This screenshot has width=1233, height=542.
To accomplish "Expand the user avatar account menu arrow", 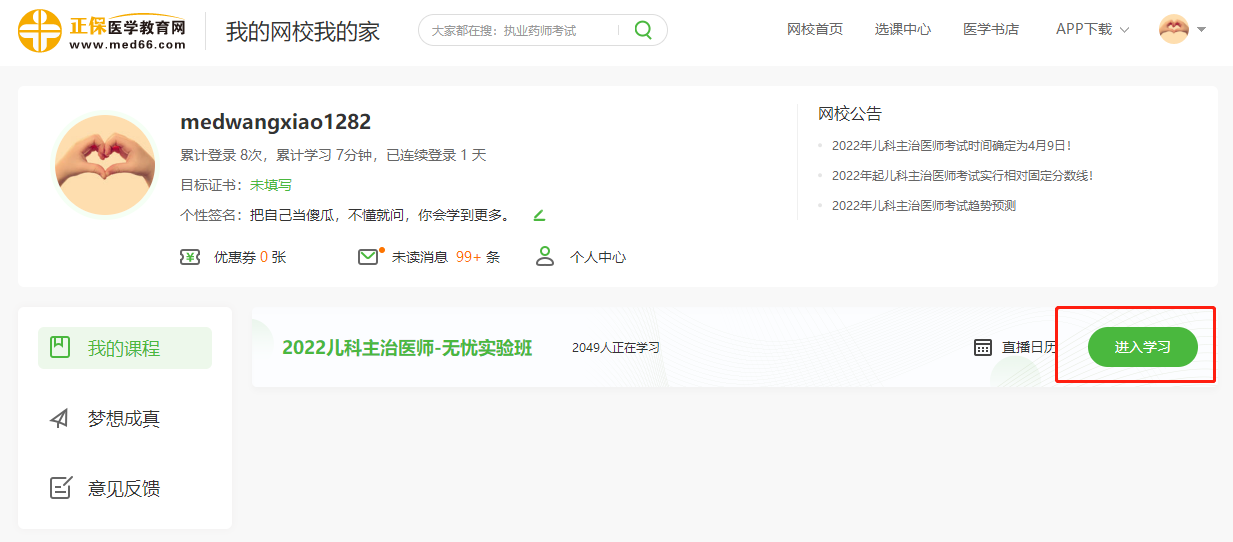I will pyautogui.click(x=1201, y=29).
